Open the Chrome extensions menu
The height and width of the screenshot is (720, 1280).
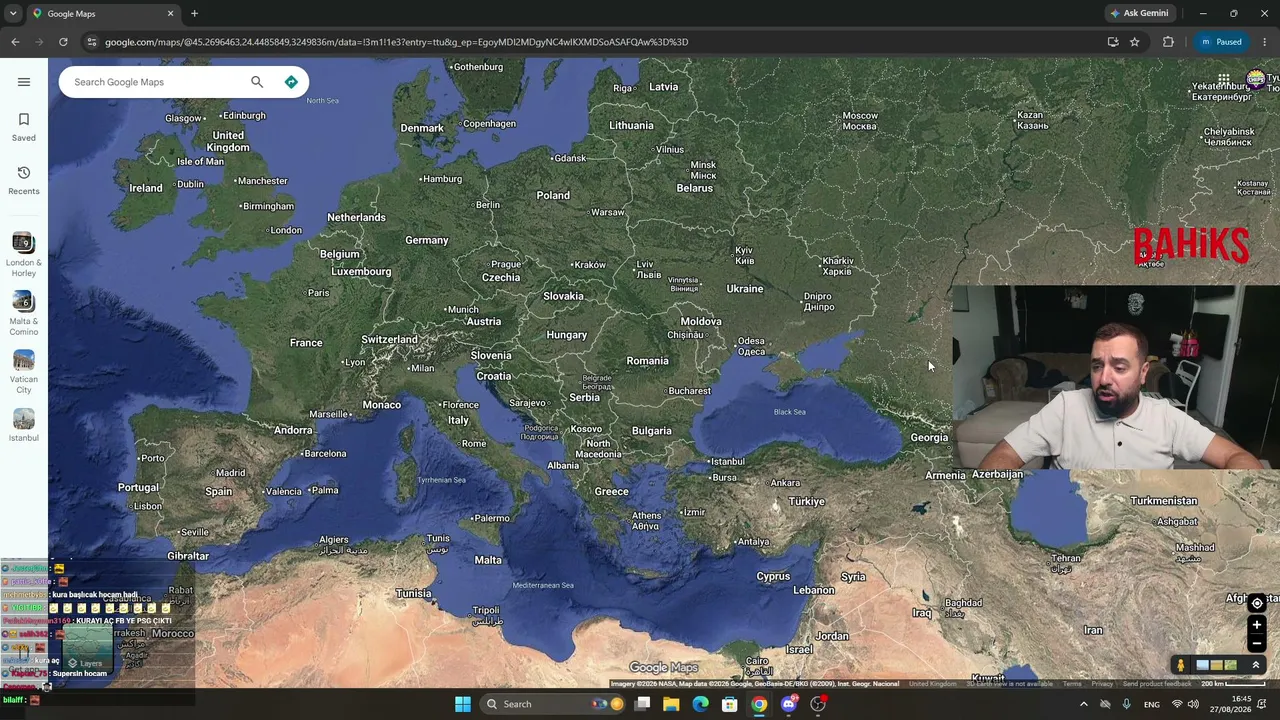pos(1168,42)
